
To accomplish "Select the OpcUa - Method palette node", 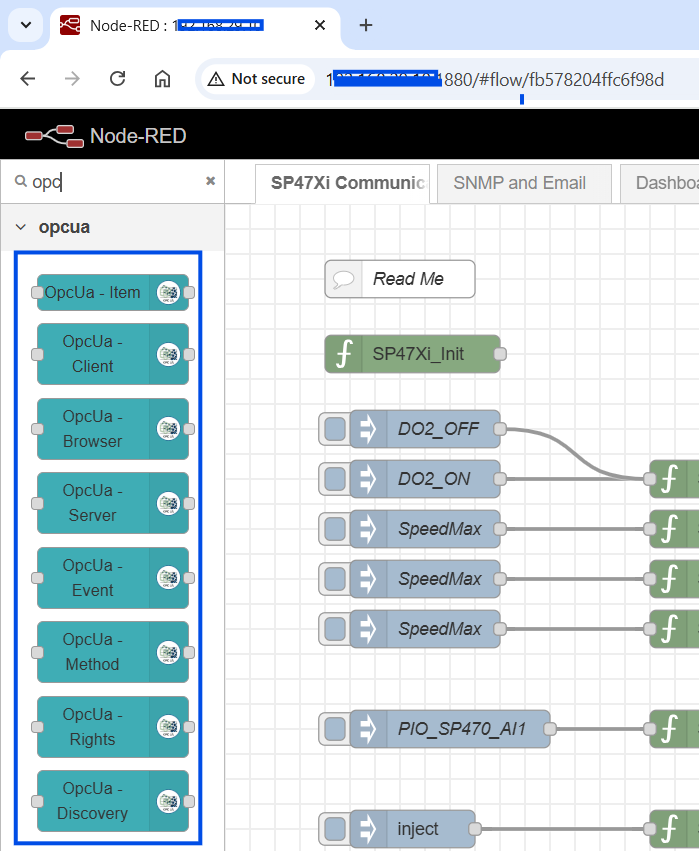I will [113, 652].
